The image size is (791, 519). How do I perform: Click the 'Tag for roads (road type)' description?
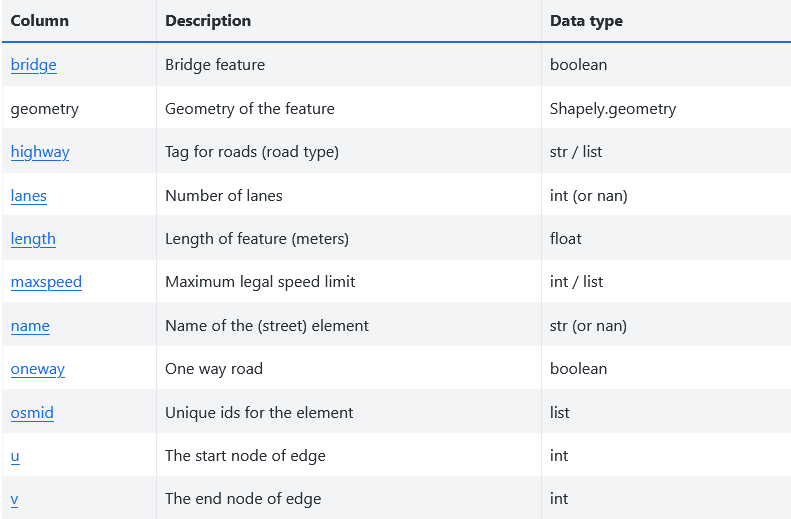(x=252, y=152)
